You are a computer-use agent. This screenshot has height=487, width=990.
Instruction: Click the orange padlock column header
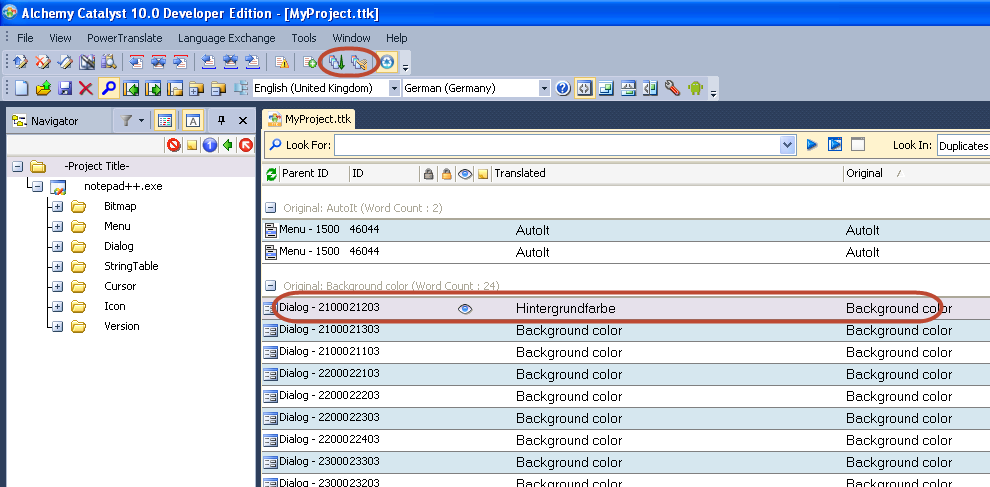(446, 174)
